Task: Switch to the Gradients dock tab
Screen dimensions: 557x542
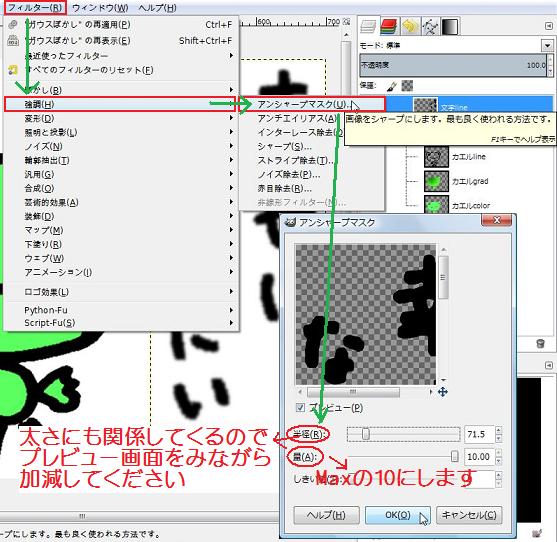Action: (x=450, y=27)
